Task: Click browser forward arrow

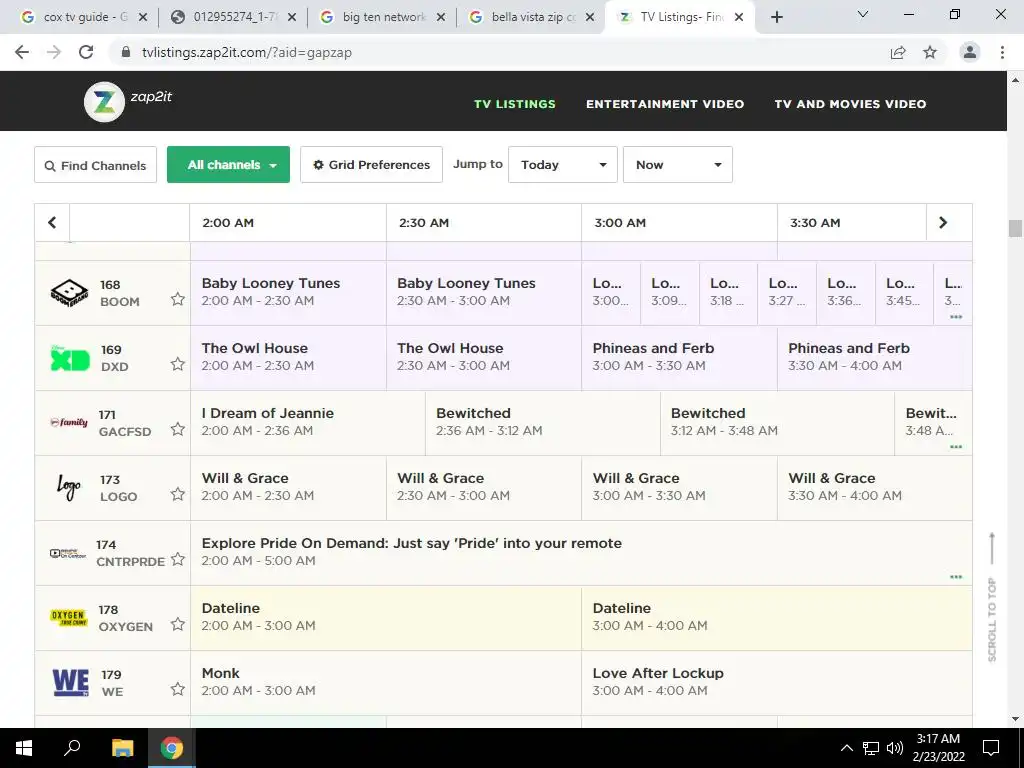Action: pyautogui.click(x=54, y=52)
